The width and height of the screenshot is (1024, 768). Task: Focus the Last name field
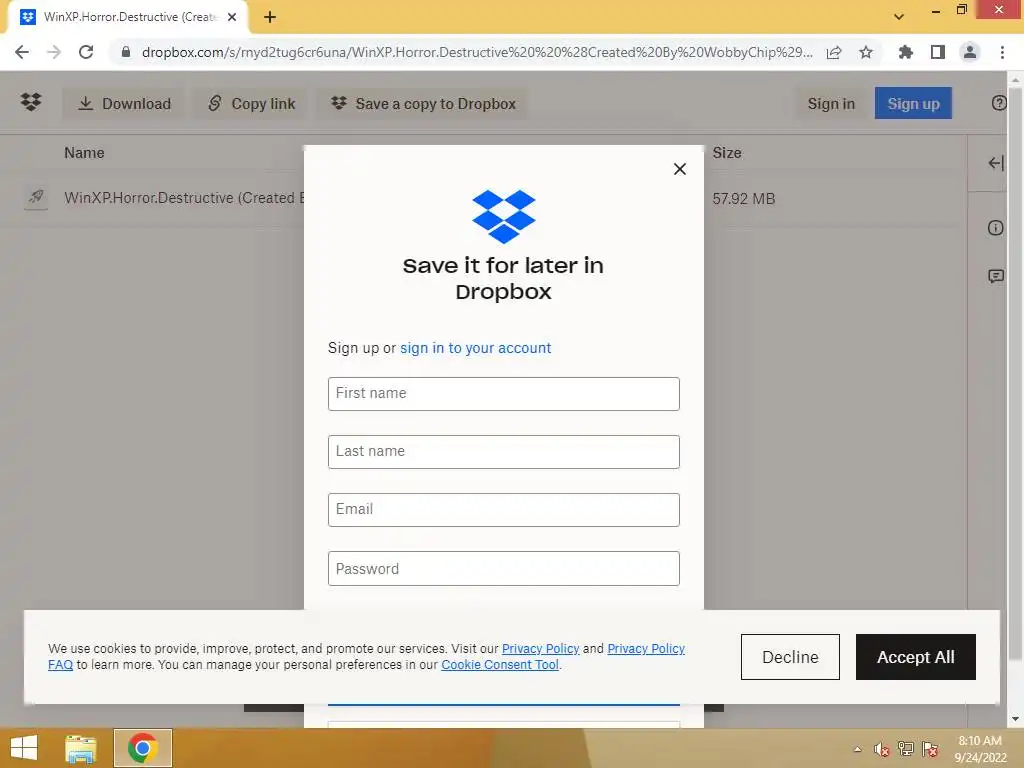[x=504, y=452]
